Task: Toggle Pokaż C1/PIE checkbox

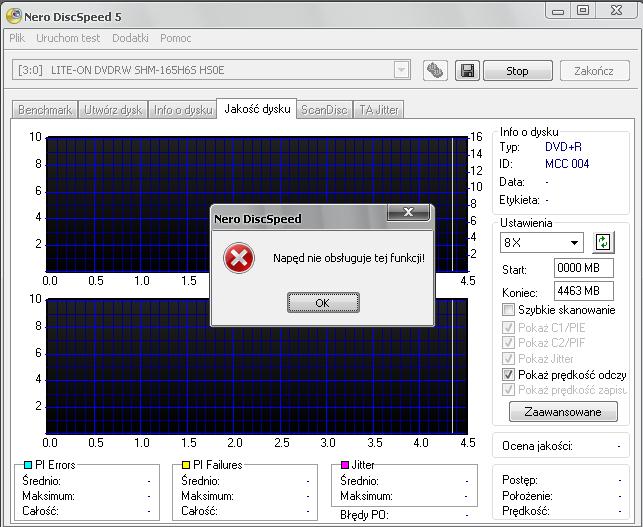Action: point(508,327)
